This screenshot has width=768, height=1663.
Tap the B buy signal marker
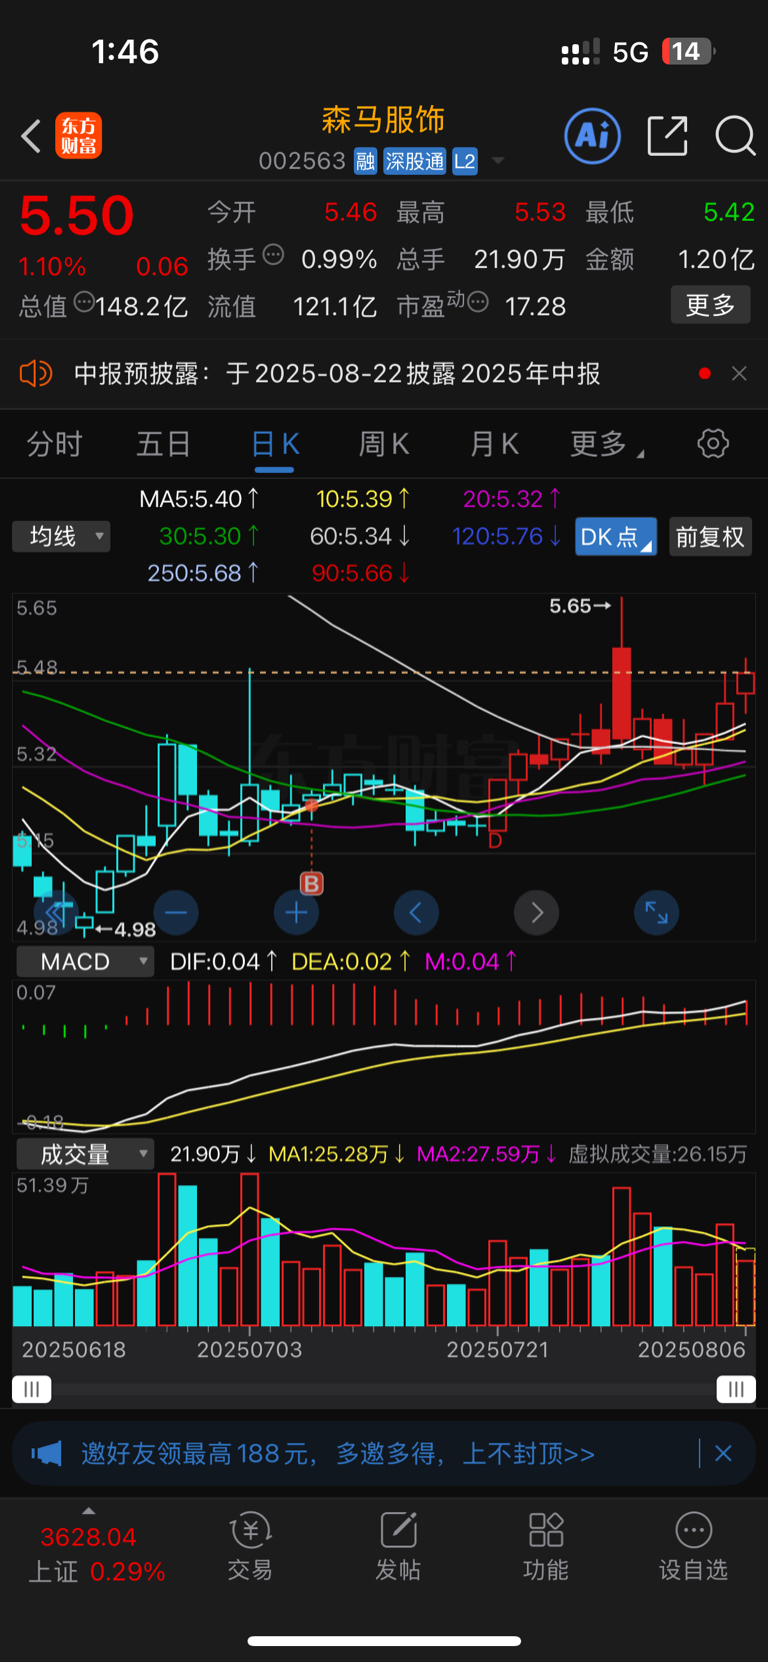(312, 883)
